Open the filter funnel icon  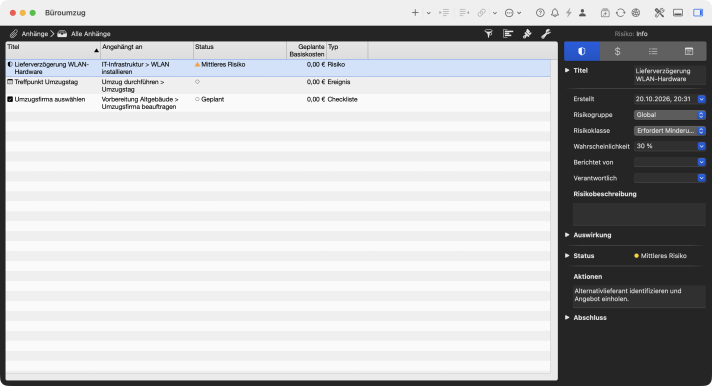pos(489,34)
